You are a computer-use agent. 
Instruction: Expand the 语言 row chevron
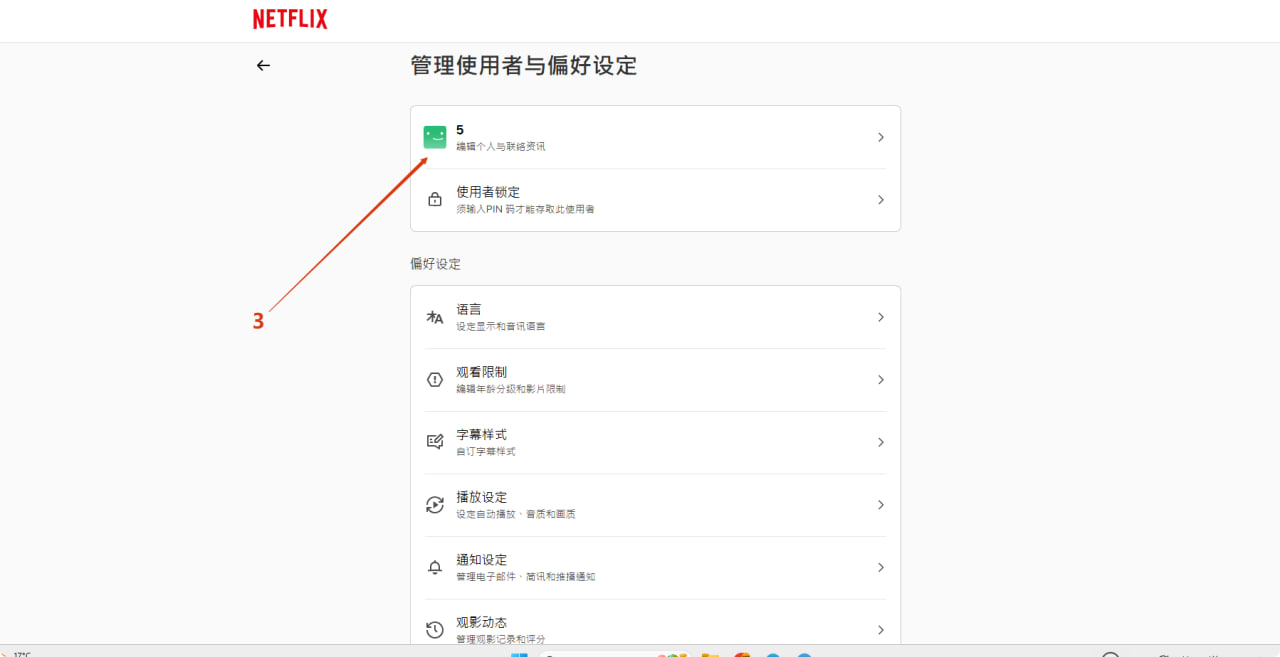pyautogui.click(x=881, y=317)
